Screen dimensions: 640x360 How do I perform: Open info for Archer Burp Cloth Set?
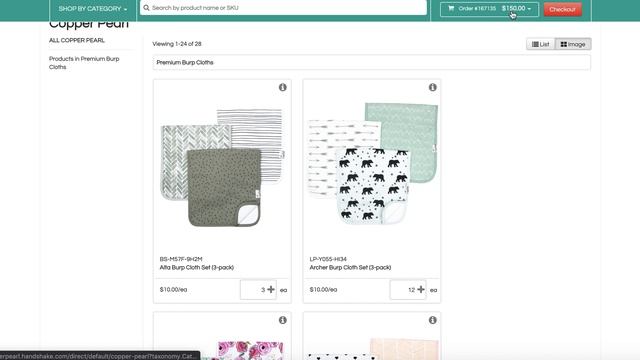(433, 87)
